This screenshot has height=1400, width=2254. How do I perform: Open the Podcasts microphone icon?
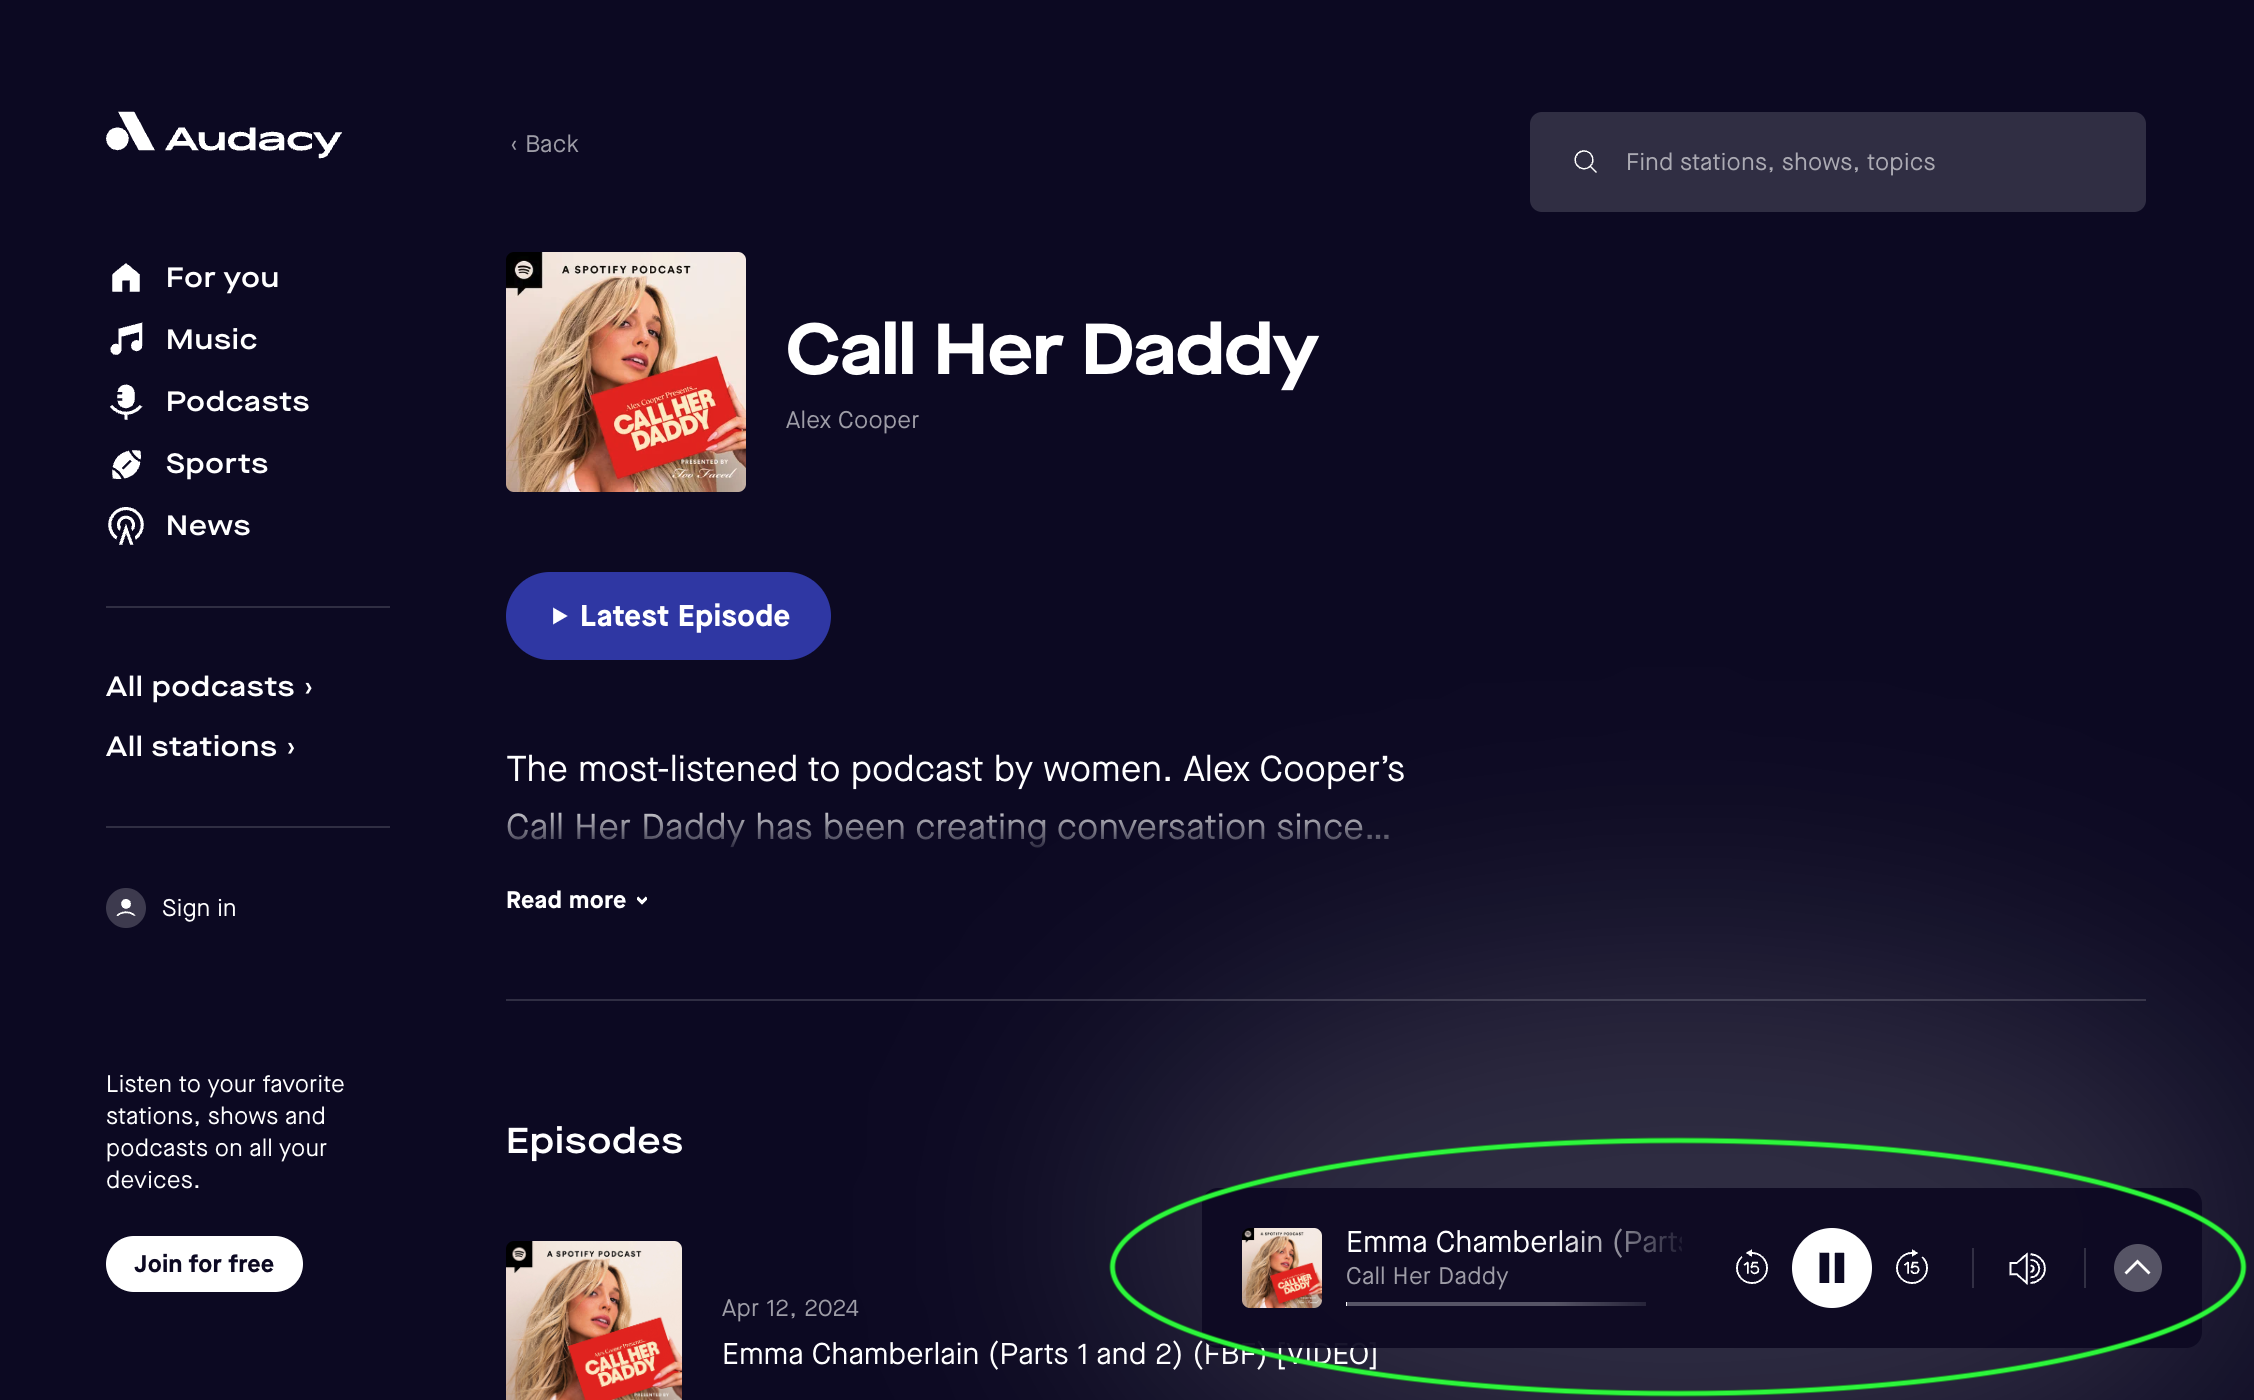point(126,401)
